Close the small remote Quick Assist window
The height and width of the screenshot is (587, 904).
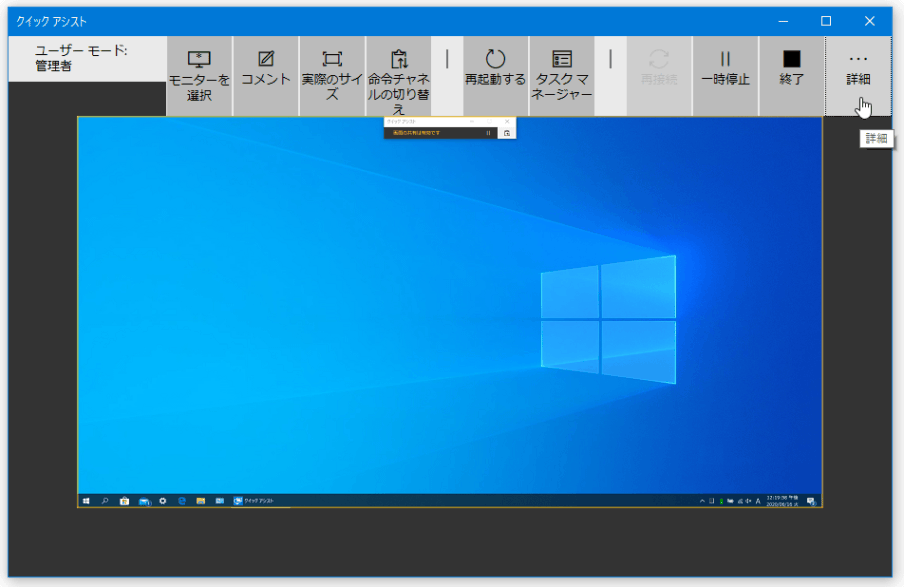[x=507, y=122]
